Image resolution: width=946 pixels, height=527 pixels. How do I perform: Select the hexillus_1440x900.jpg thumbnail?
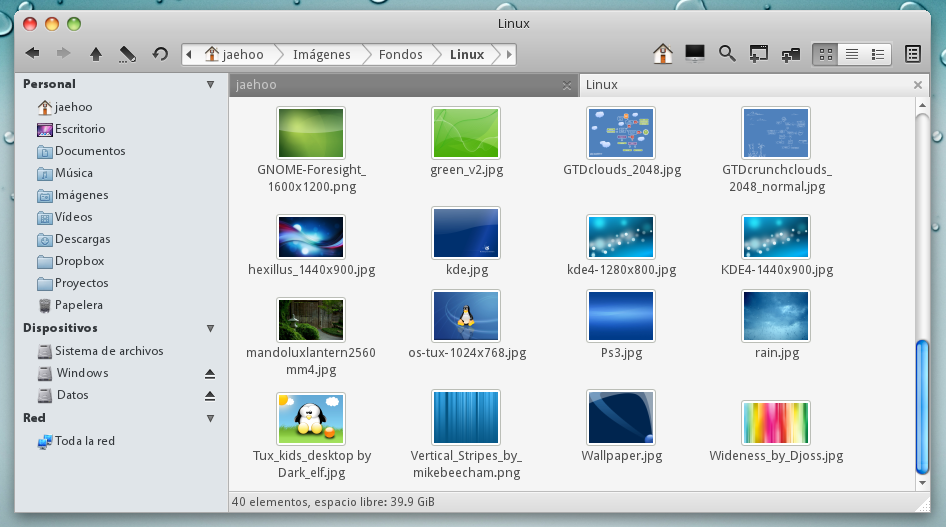point(311,237)
